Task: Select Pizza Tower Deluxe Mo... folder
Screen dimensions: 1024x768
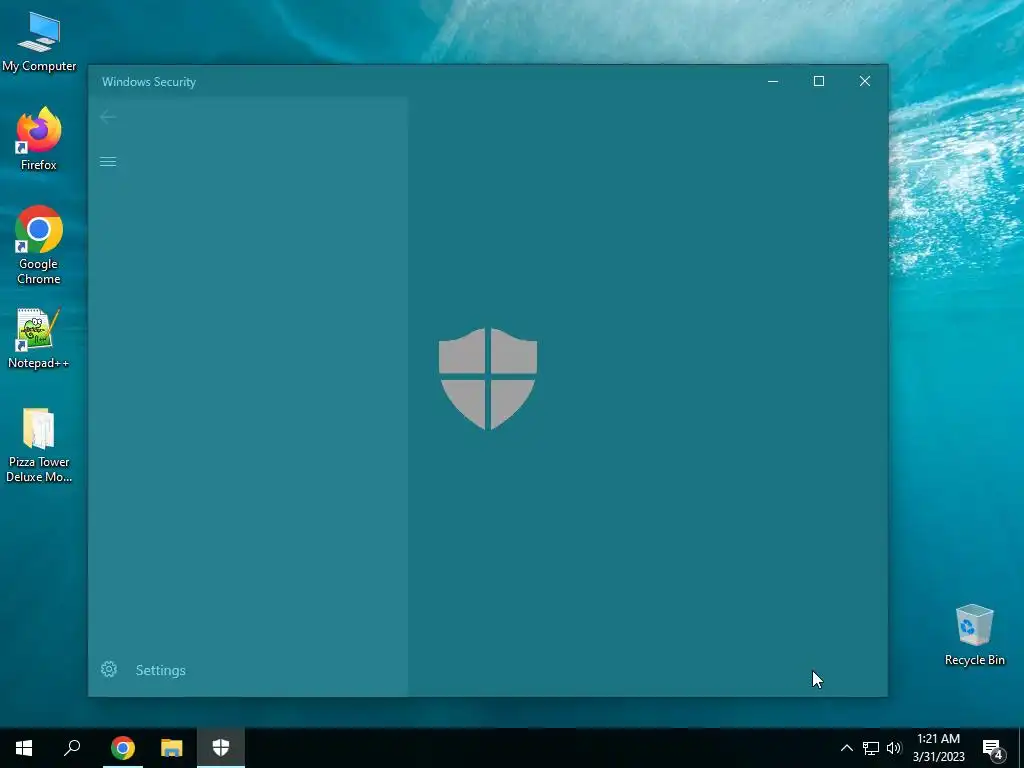Action: pyautogui.click(x=39, y=445)
